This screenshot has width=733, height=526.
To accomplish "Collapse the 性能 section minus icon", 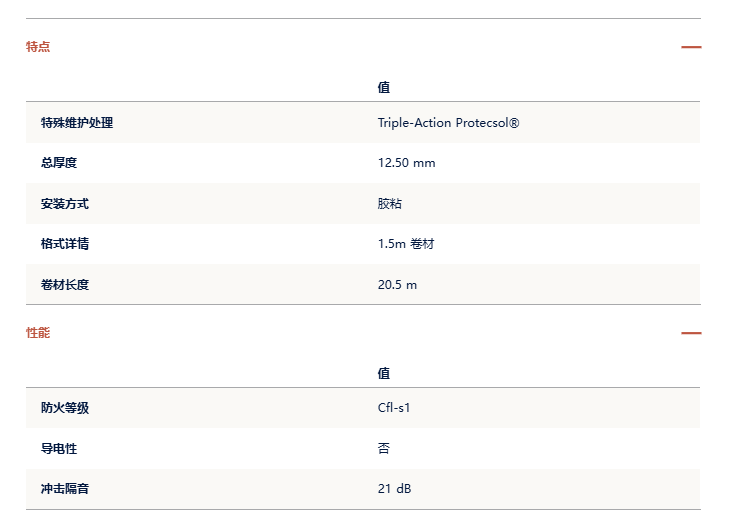I will [x=691, y=333].
